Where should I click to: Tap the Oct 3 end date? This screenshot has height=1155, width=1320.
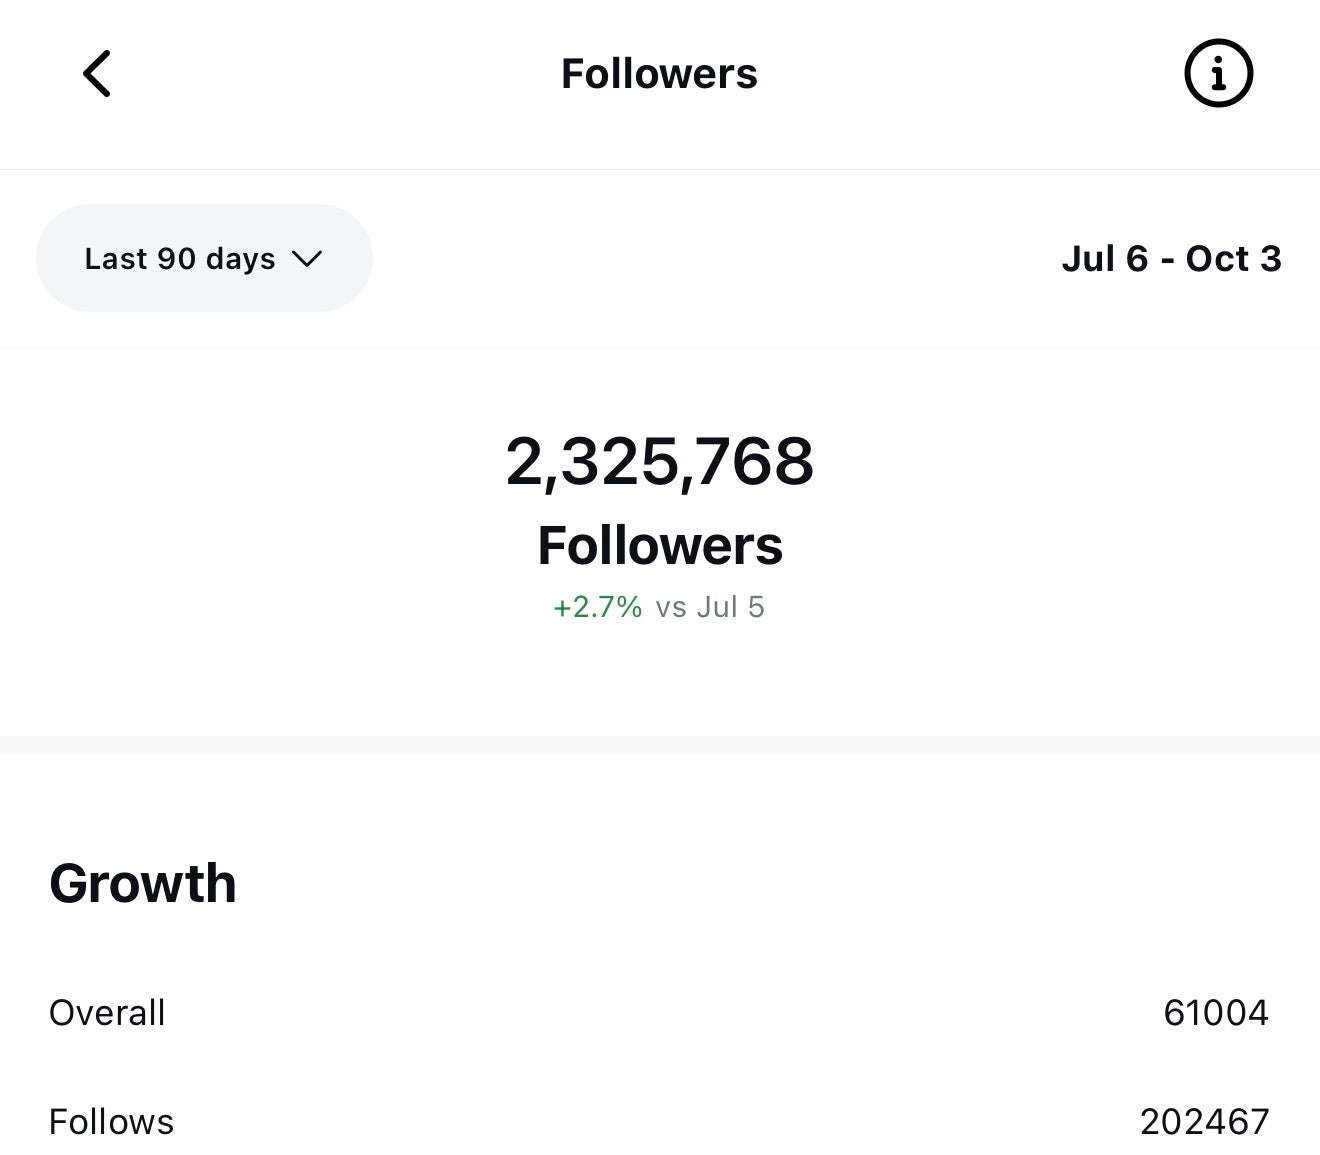pyautogui.click(x=1233, y=259)
